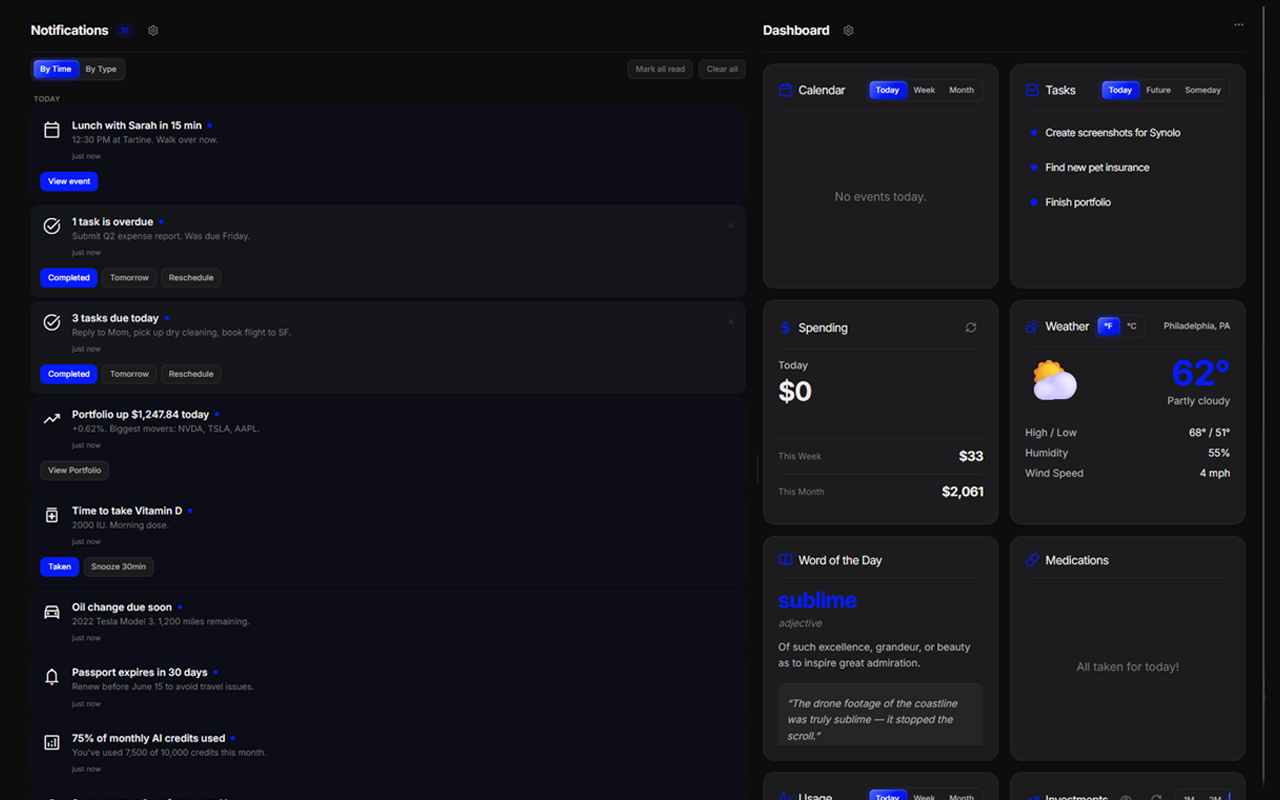
Task: Open 'Passport expires in 30 days' notification
Action: pos(388,687)
